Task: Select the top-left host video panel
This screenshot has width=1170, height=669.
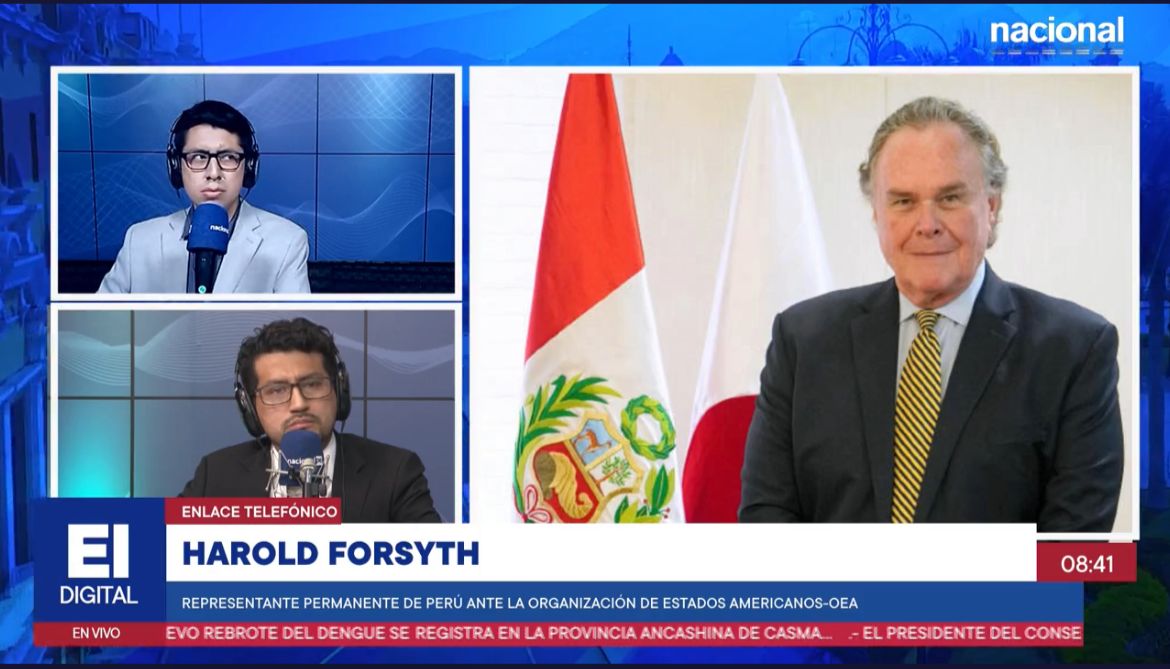Action: tap(256, 183)
